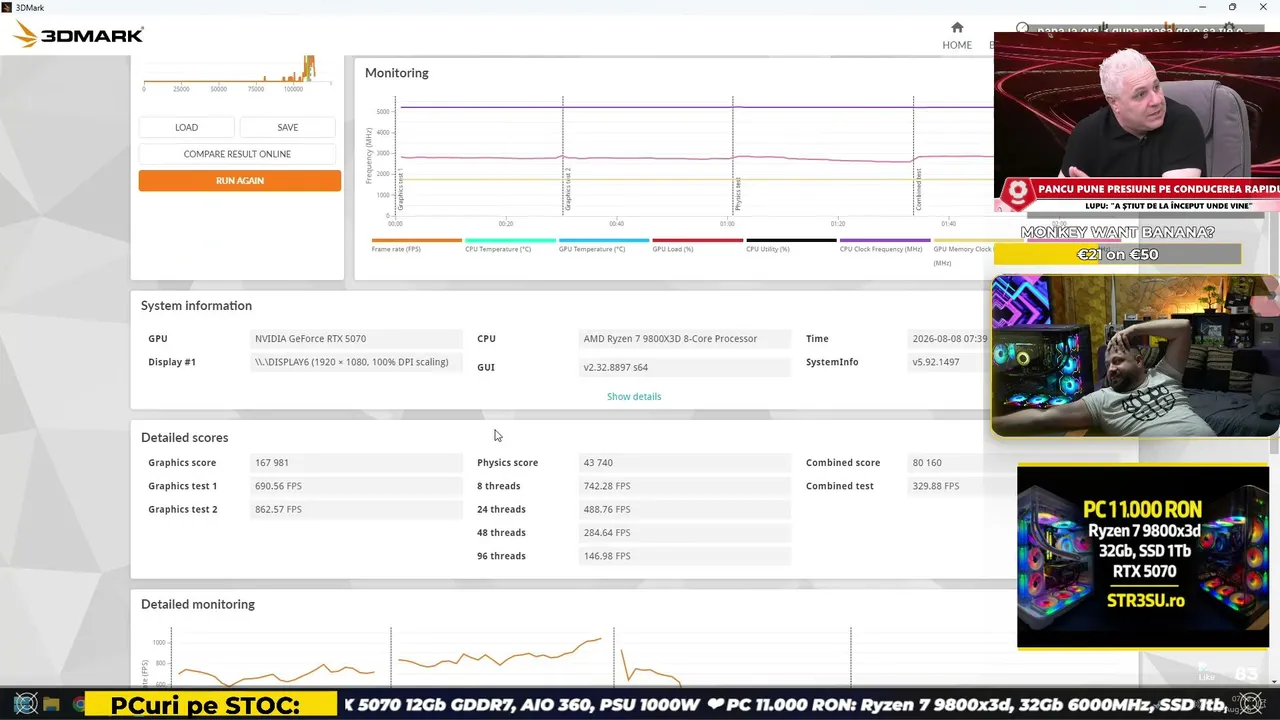Click the LOAD button
The width and height of the screenshot is (1280, 720).
pos(186,127)
